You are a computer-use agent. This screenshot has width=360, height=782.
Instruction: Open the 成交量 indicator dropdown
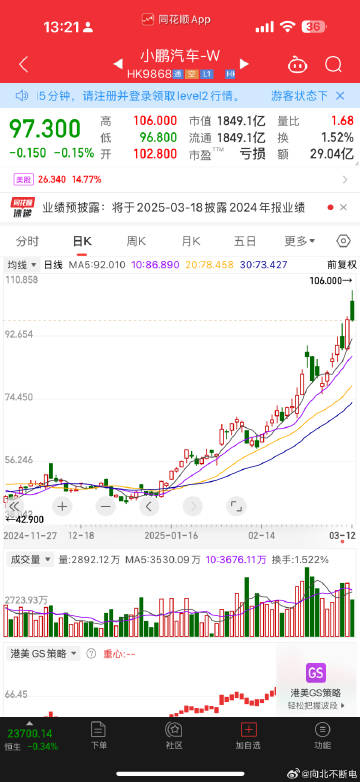(29, 560)
